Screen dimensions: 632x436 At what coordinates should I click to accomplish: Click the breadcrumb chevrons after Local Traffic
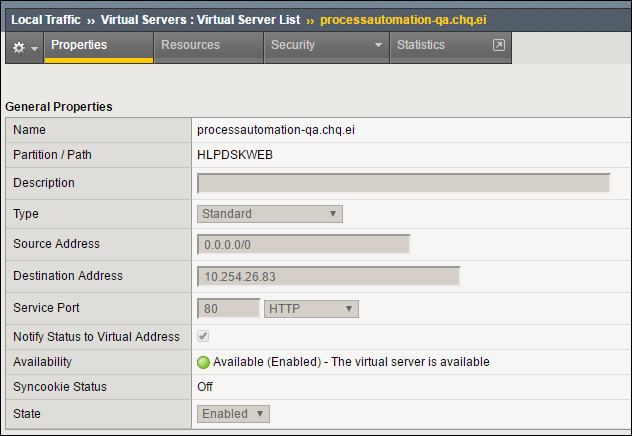pos(91,21)
